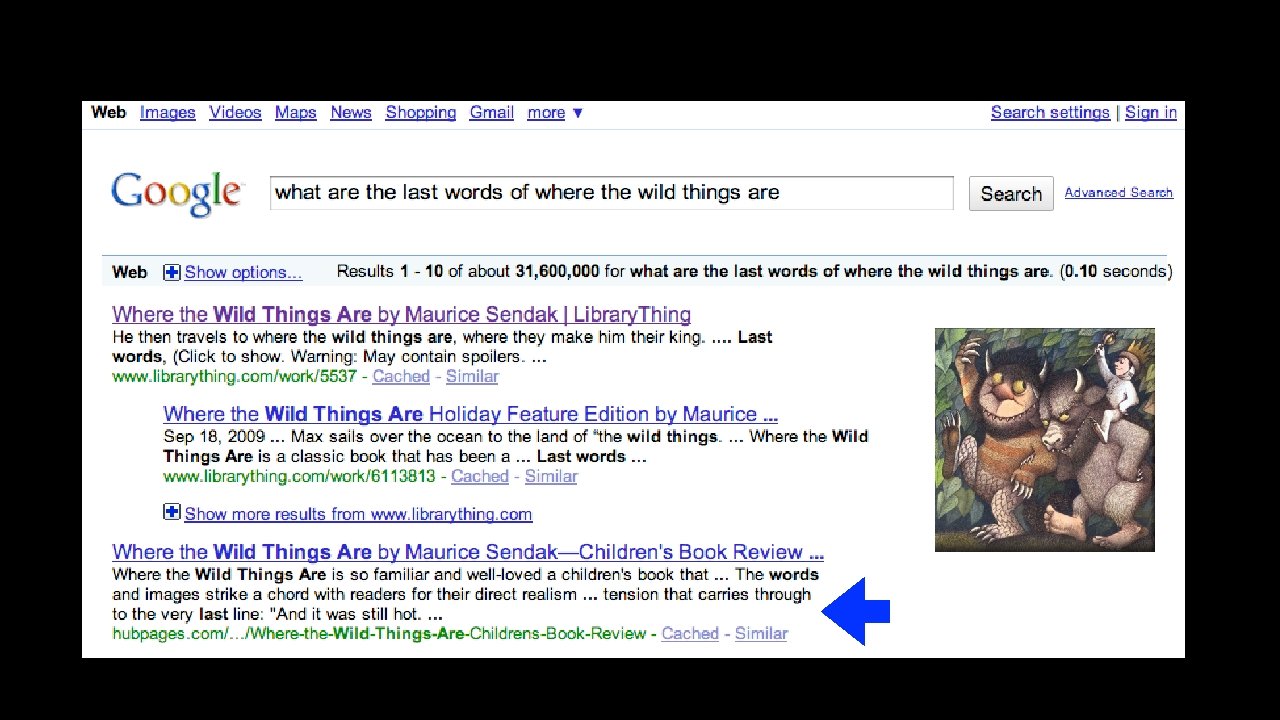Open the Shopping tab

[421, 113]
